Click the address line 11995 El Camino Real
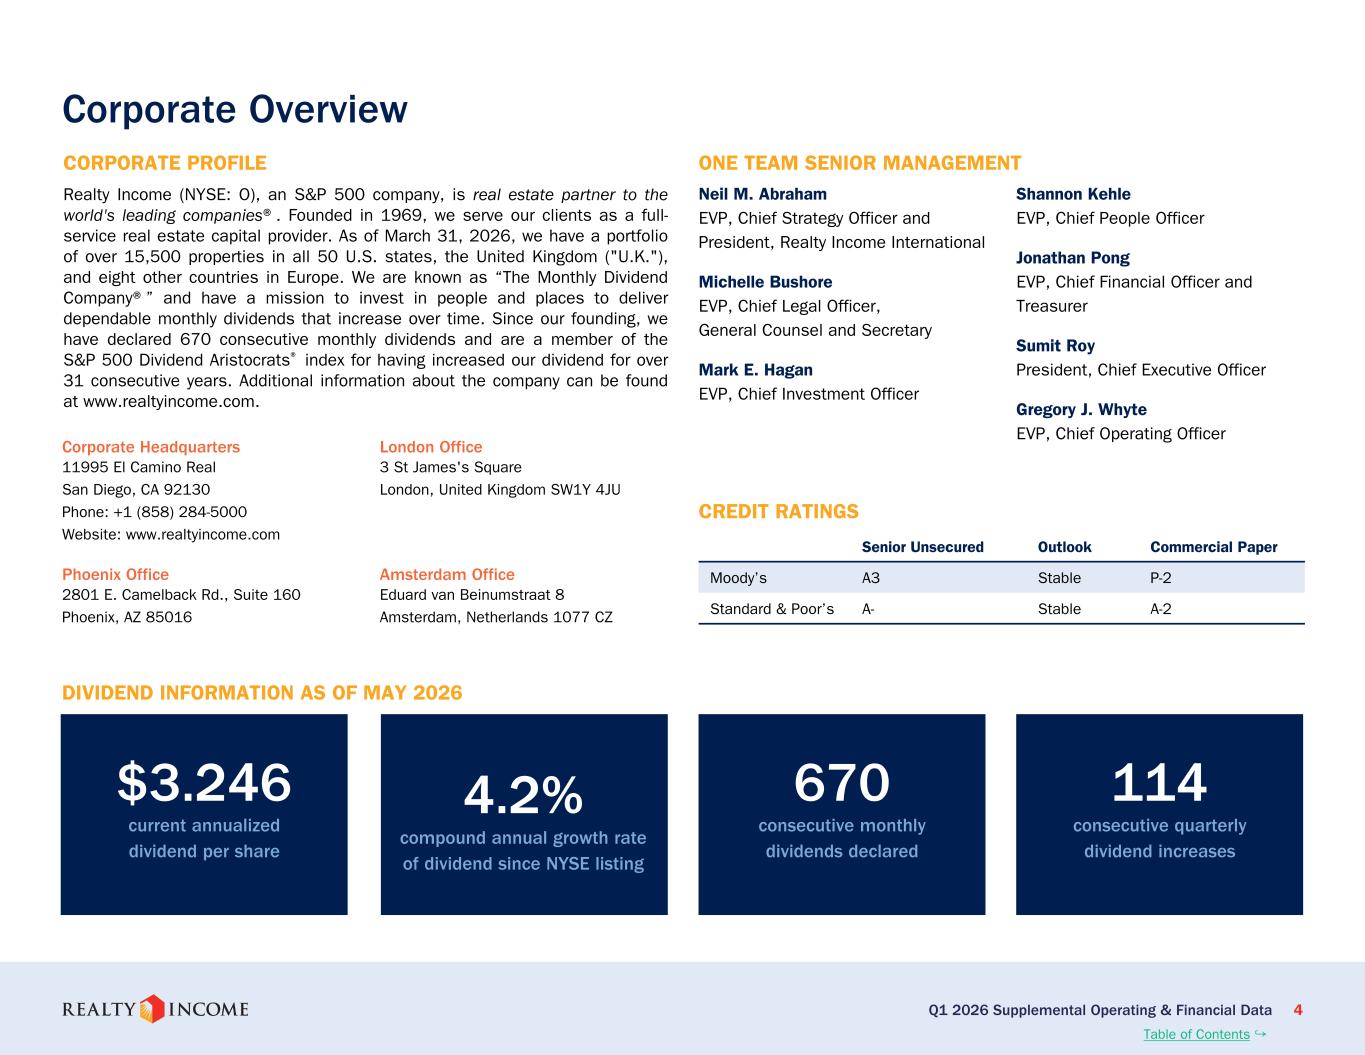The image size is (1365, 1055). click(x=139, y=467)
